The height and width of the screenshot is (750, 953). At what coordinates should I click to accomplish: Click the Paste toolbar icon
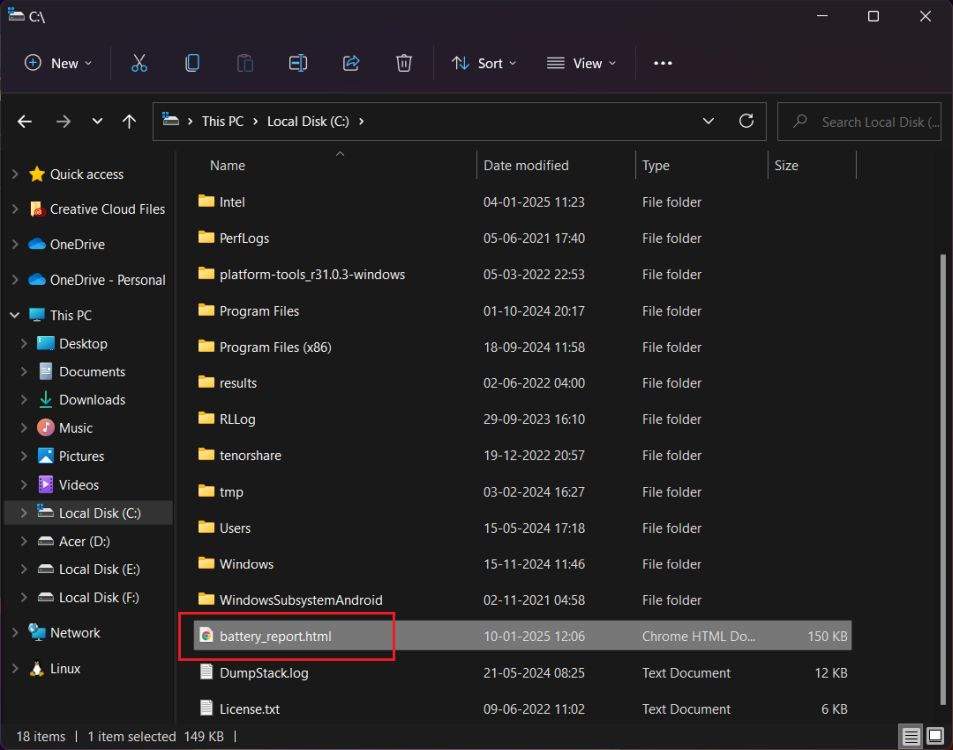245,63
